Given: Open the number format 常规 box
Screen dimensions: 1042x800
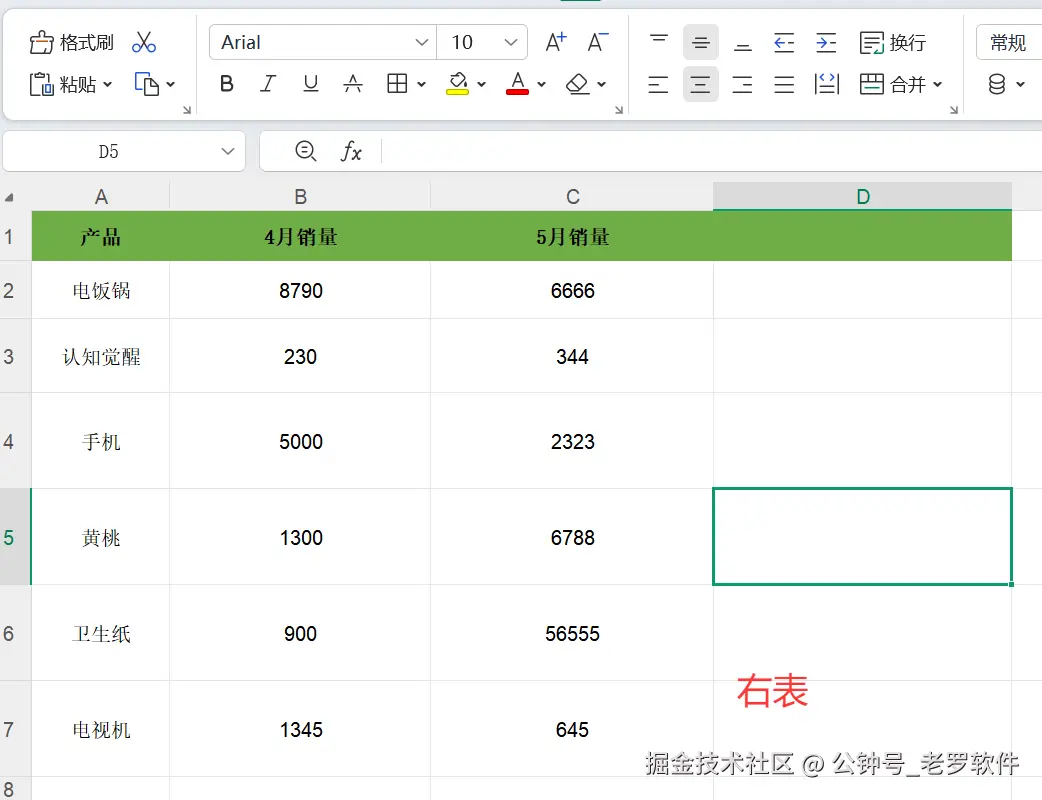Looking at the screenshot, I should click(1009, 43).
